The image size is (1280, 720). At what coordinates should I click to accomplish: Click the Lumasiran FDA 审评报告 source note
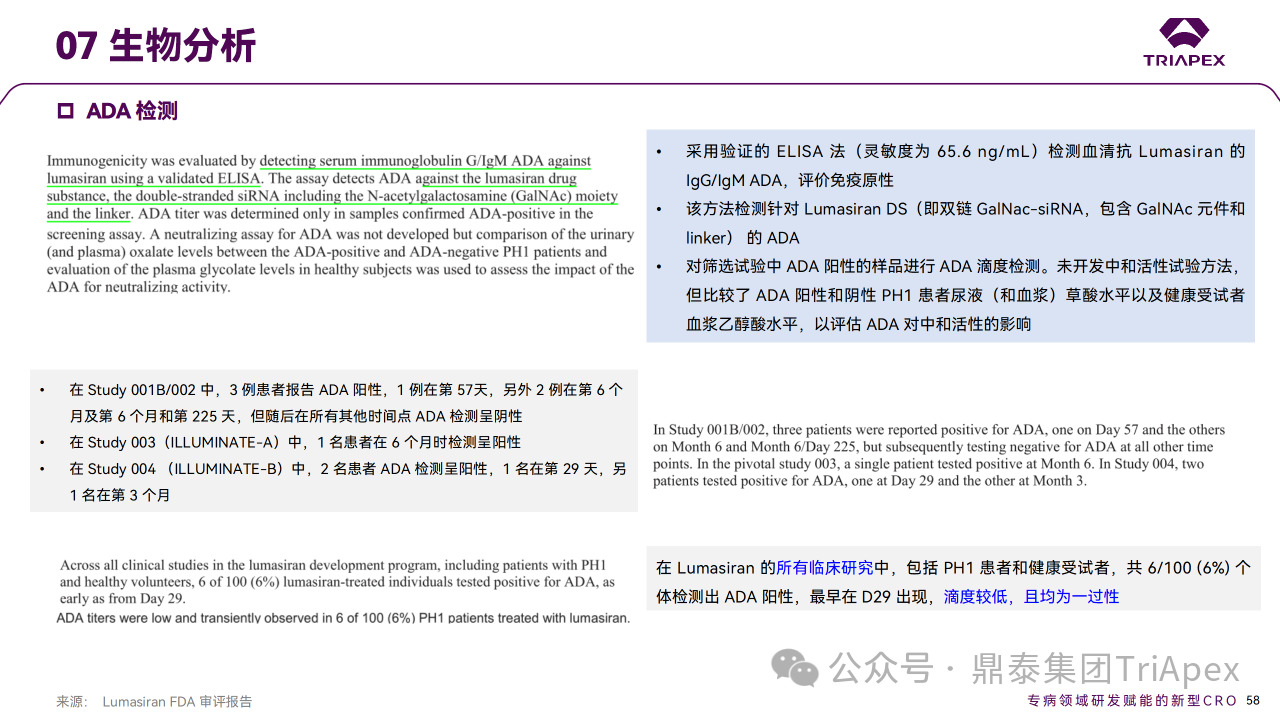(177, 702)
